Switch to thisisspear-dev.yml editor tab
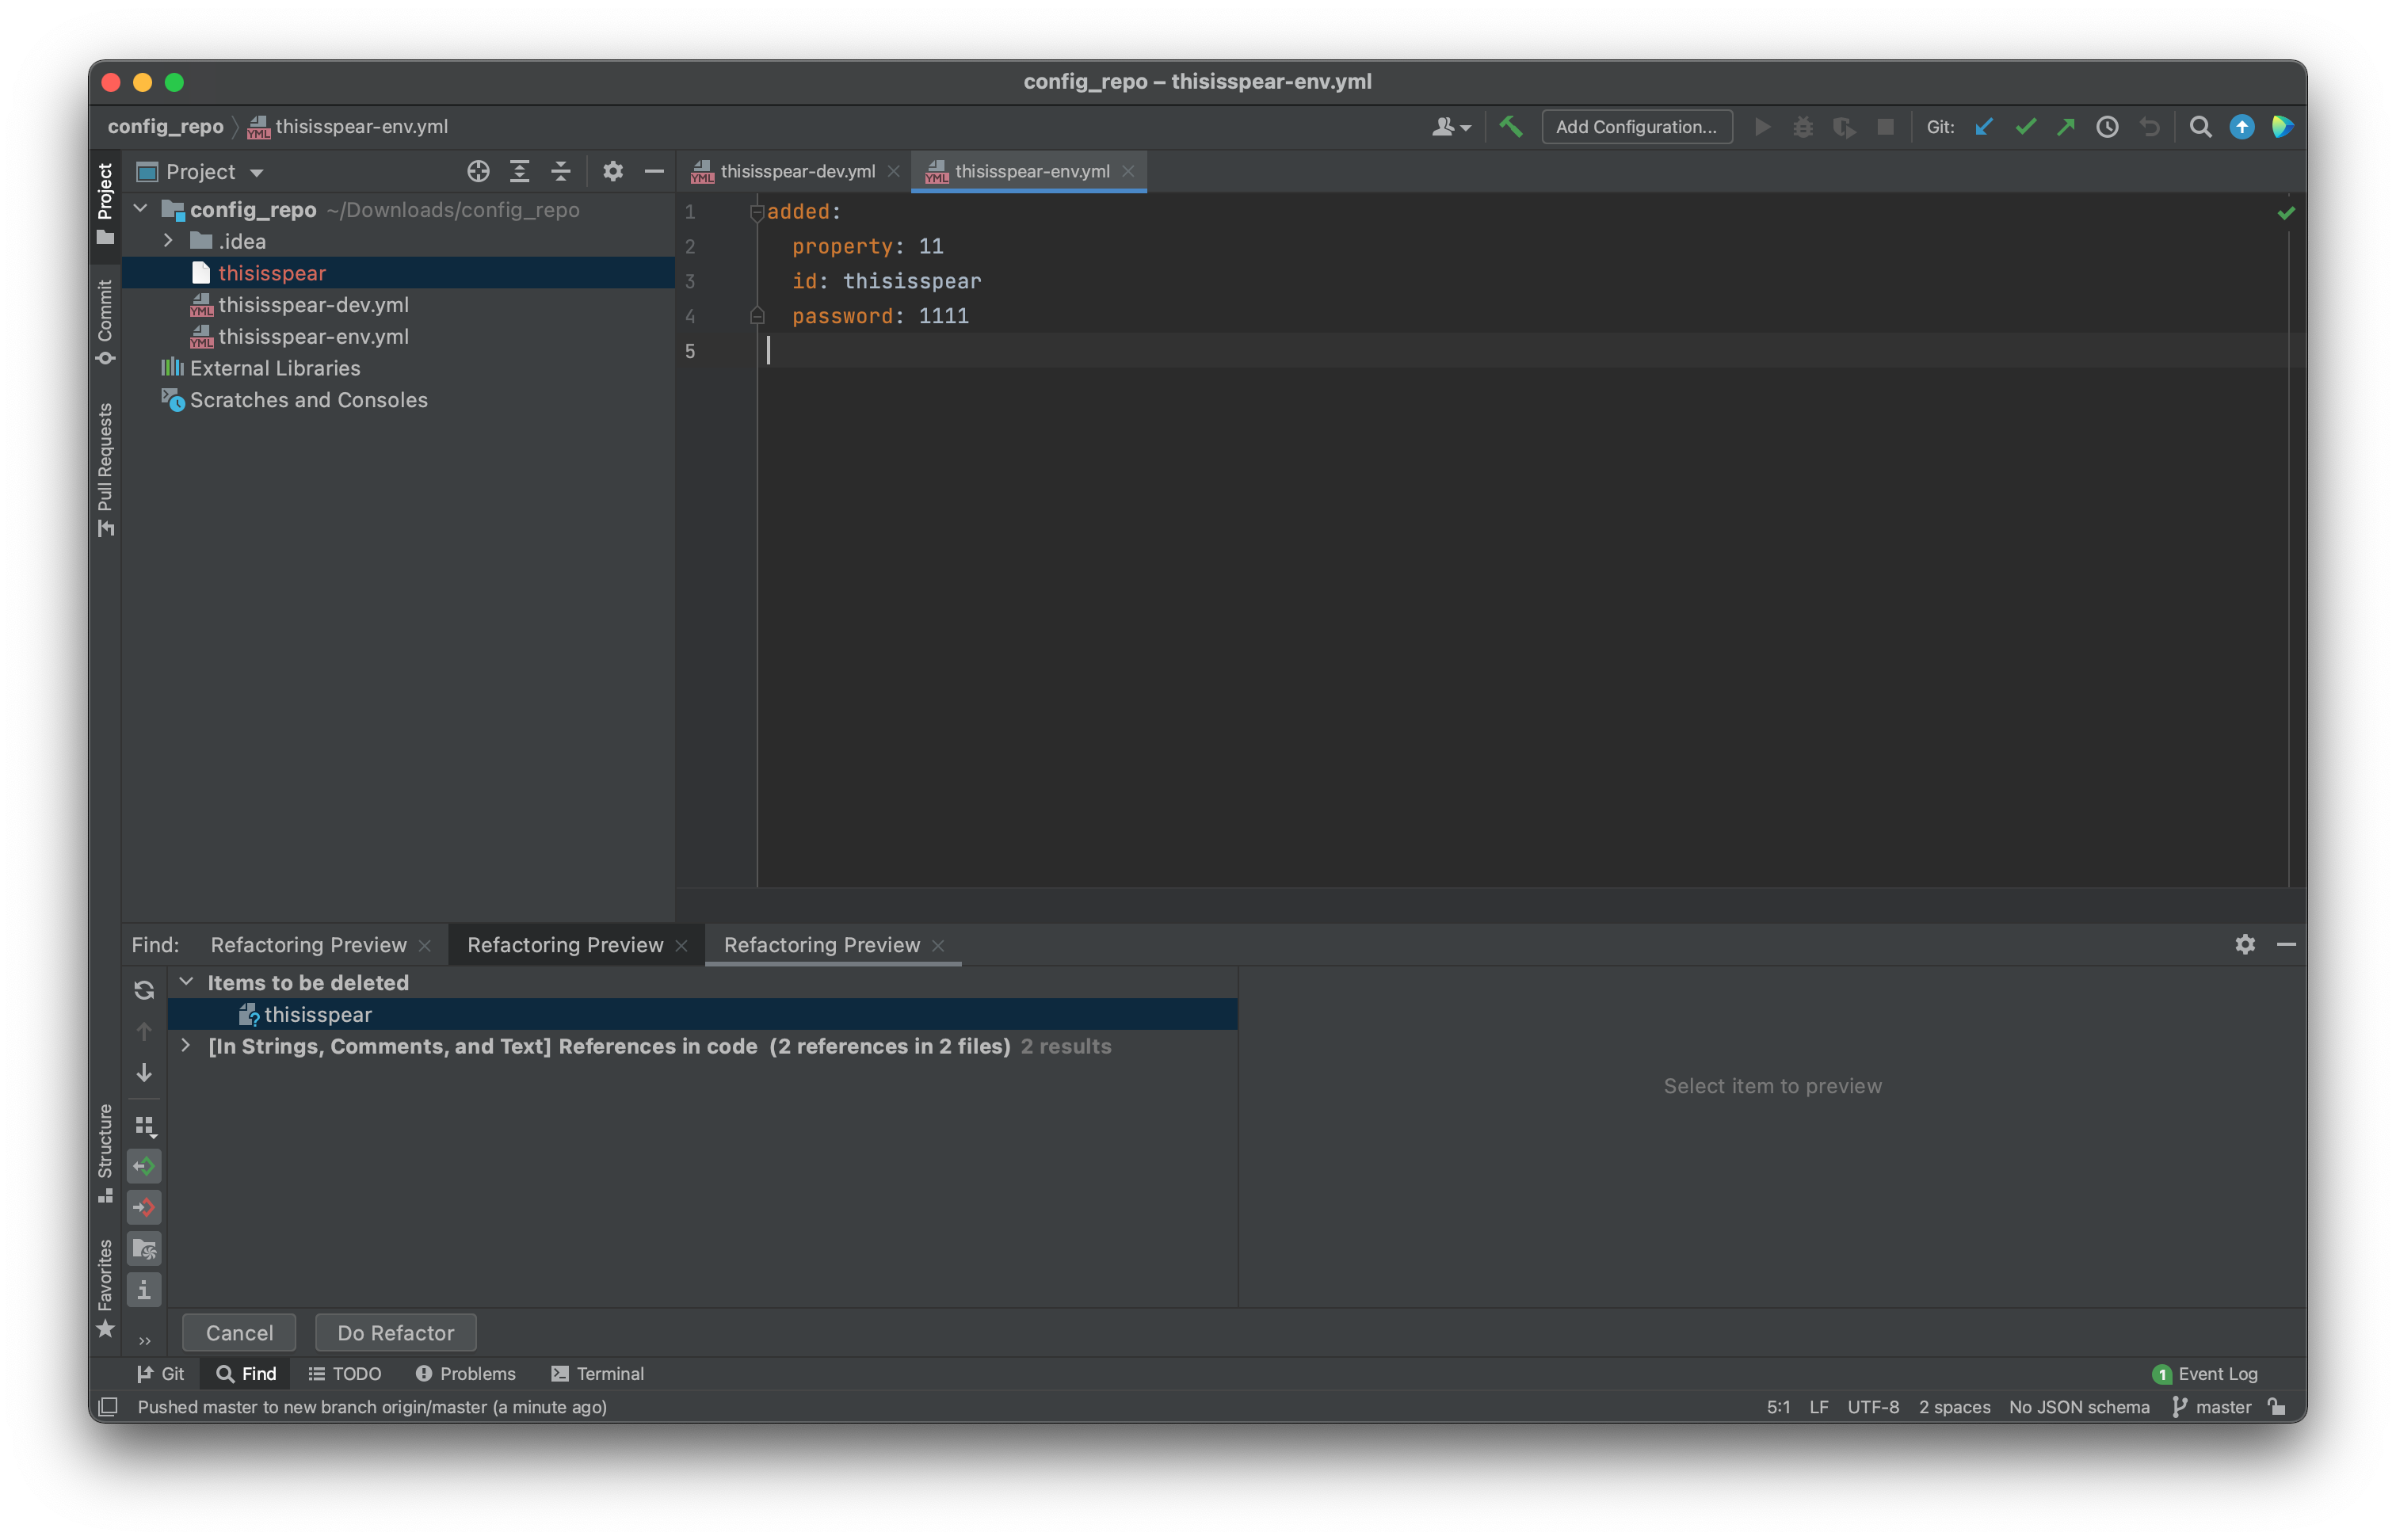 796,172
